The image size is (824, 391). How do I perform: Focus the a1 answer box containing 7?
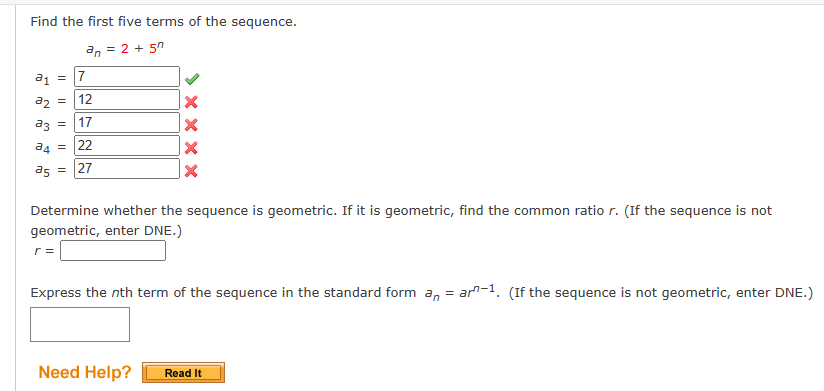tap(127, 77)
